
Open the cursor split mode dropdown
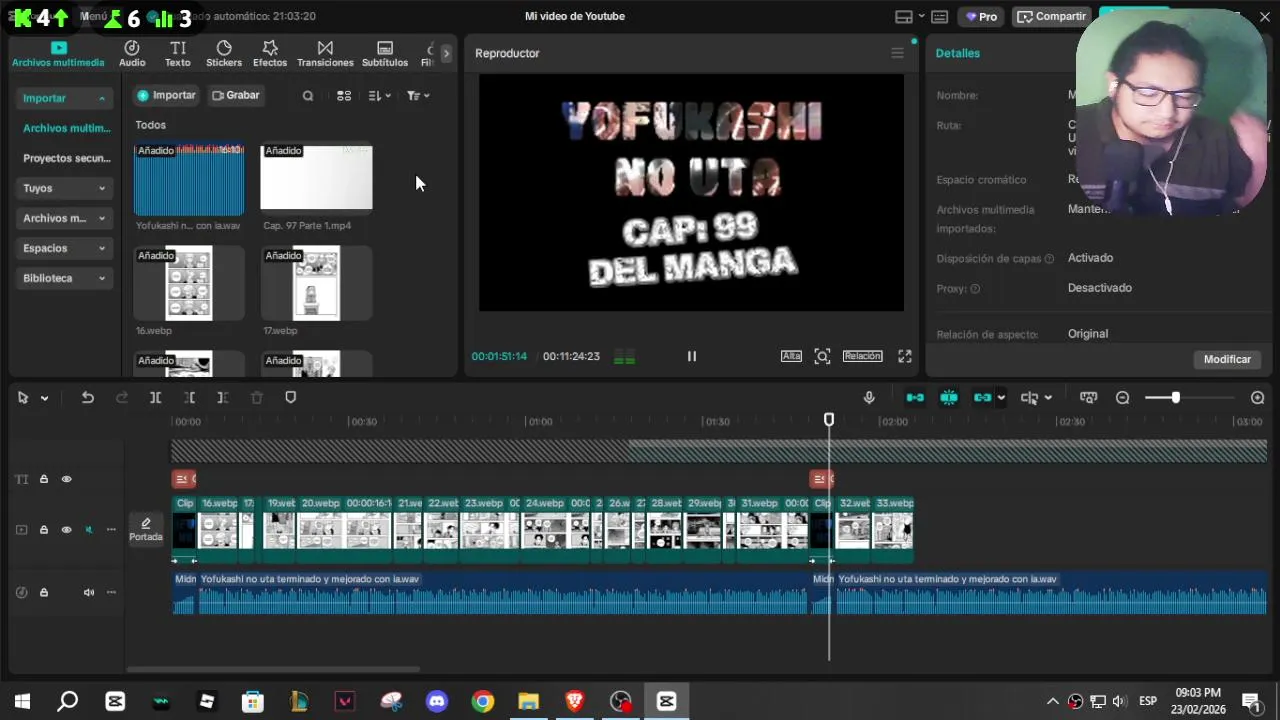coord(1048,398)
